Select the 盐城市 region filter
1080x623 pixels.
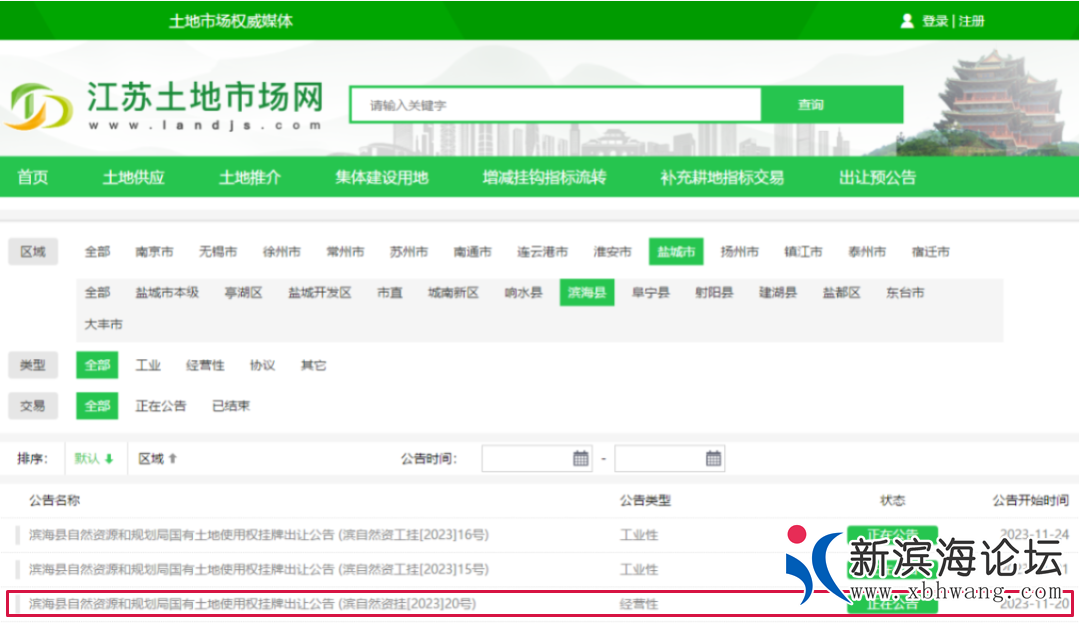(675, 252)
